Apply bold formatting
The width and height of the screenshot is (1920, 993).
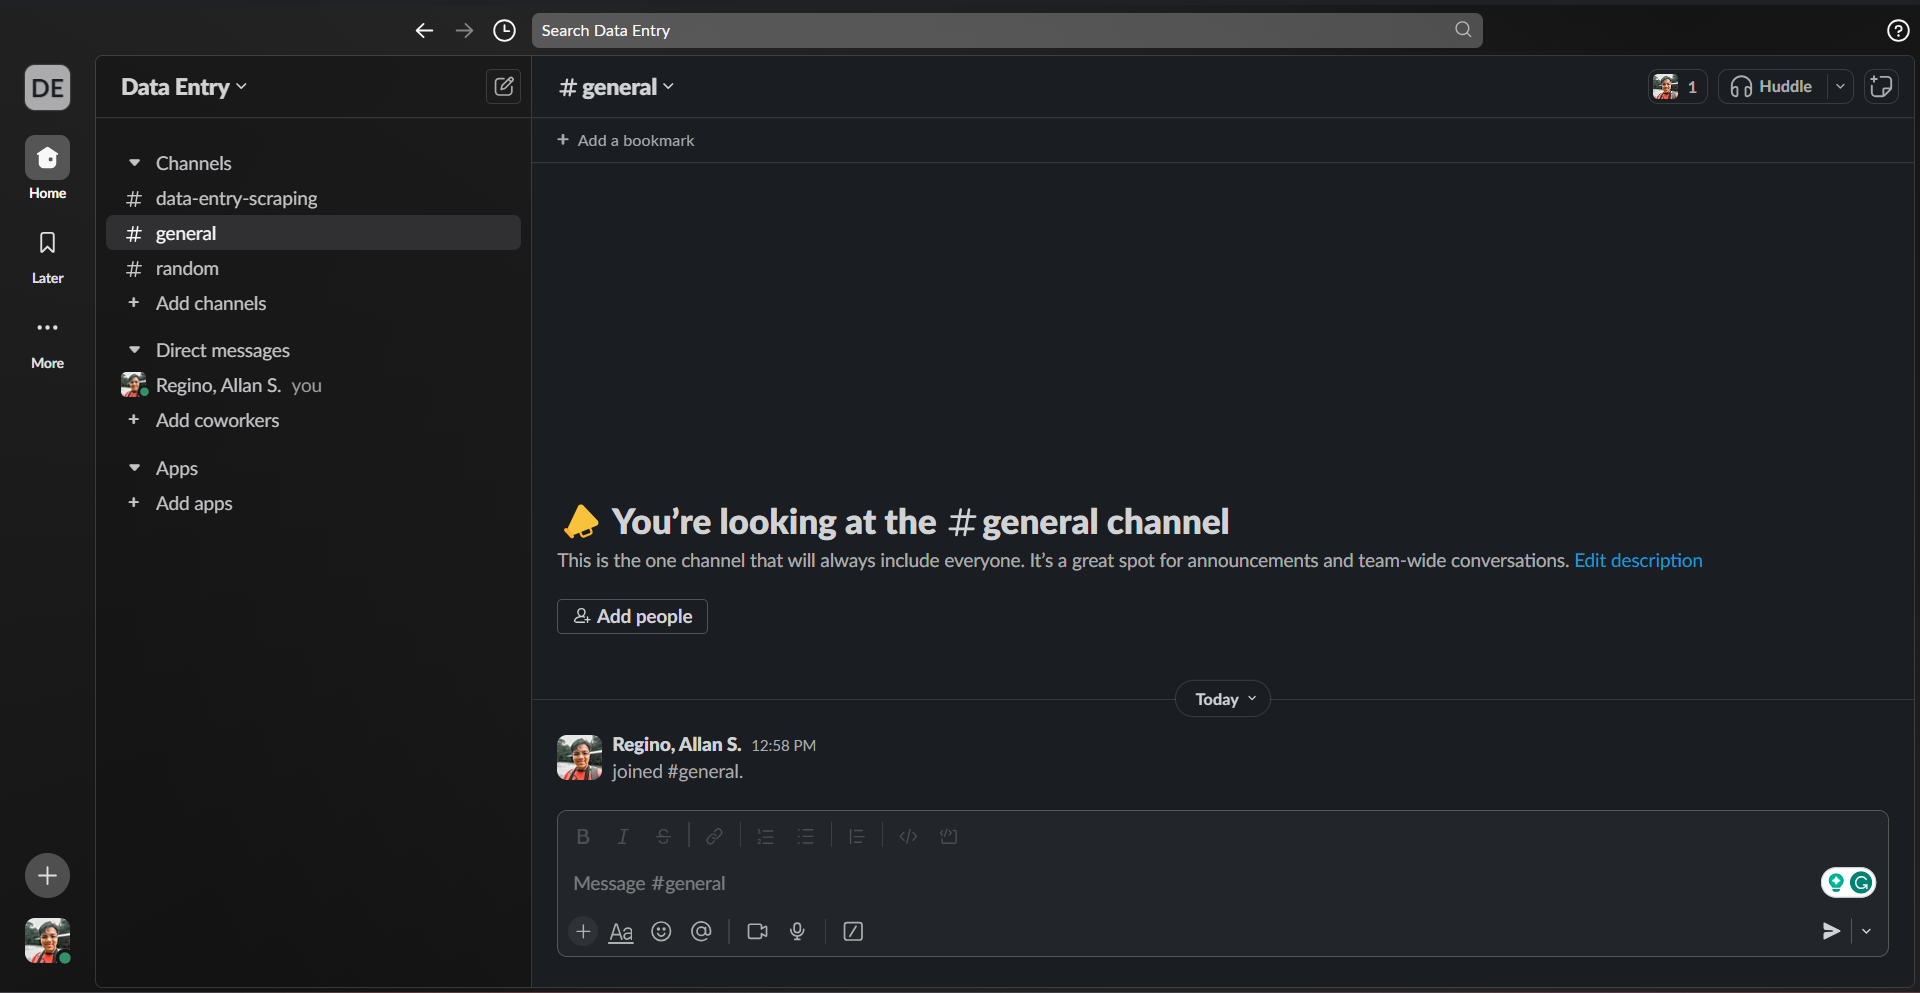pyautogui.click(x=583, y=837)
